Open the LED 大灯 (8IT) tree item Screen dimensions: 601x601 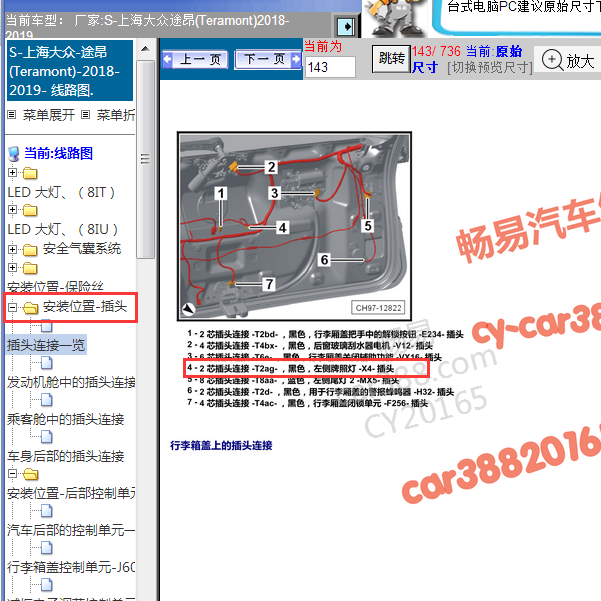[61, 192]
